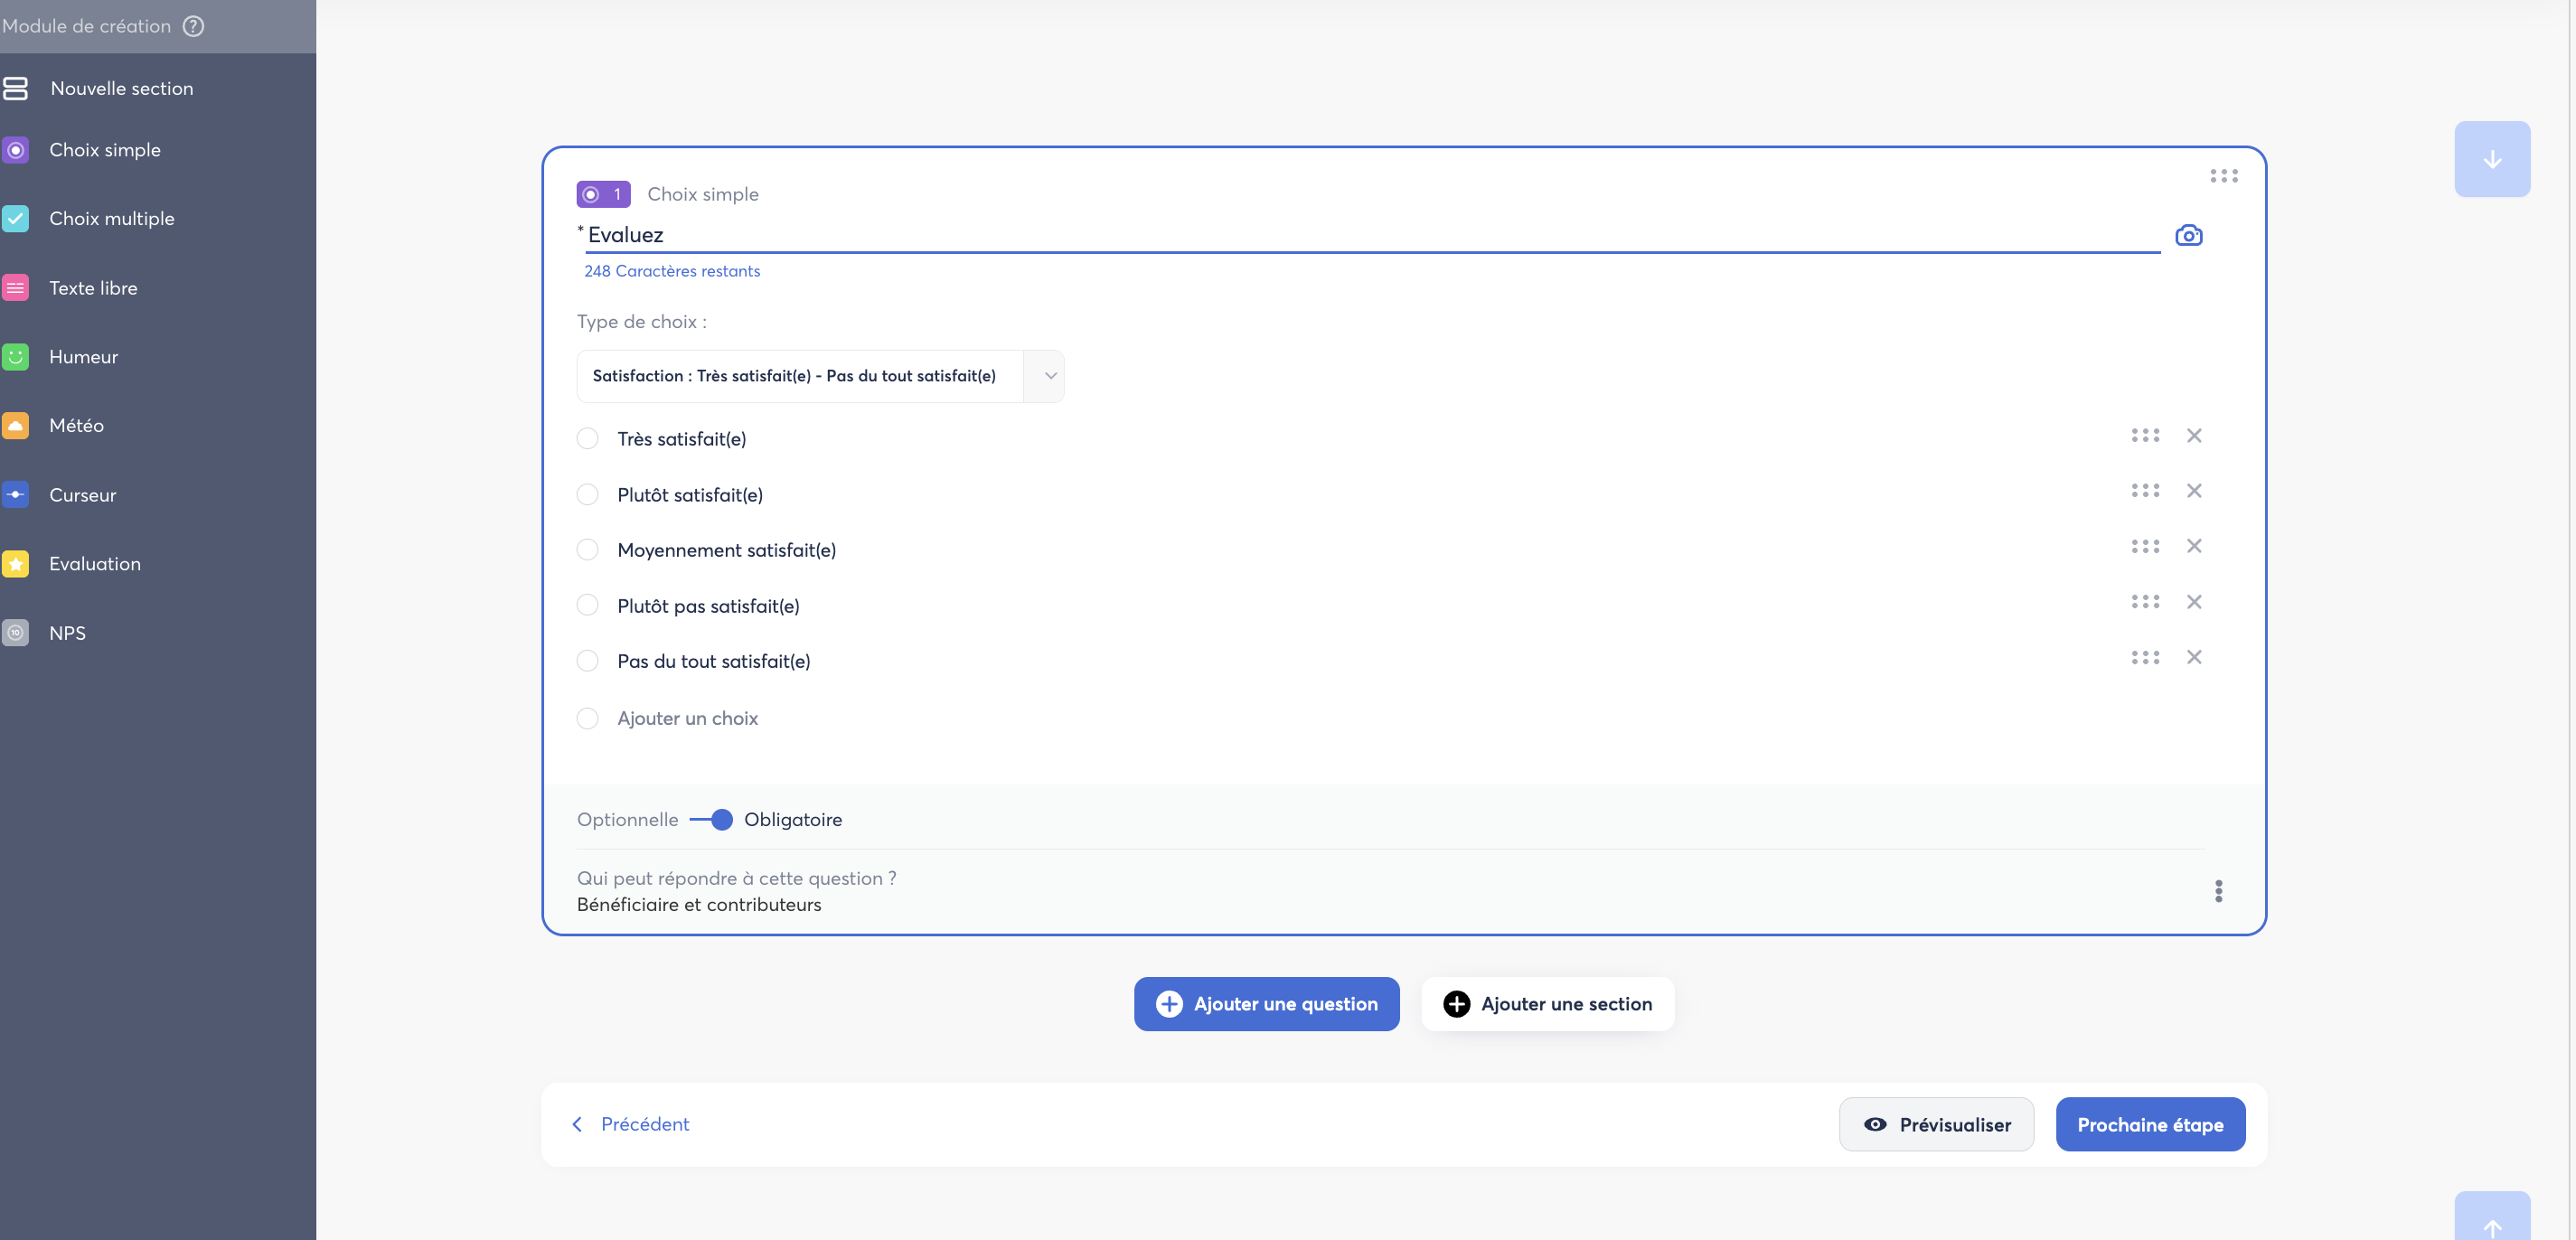The image size is (2576, 1240).
Task: Toggle the Optionnelle/Obligatoire switch
Action: click(711, 820)
